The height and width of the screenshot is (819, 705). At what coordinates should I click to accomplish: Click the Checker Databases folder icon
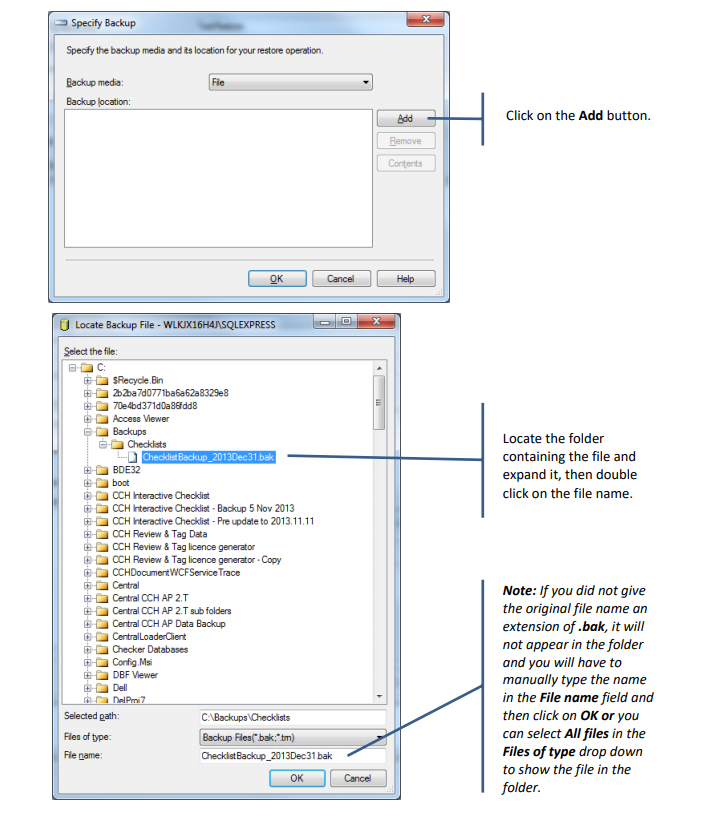click(x=102, y=650)
